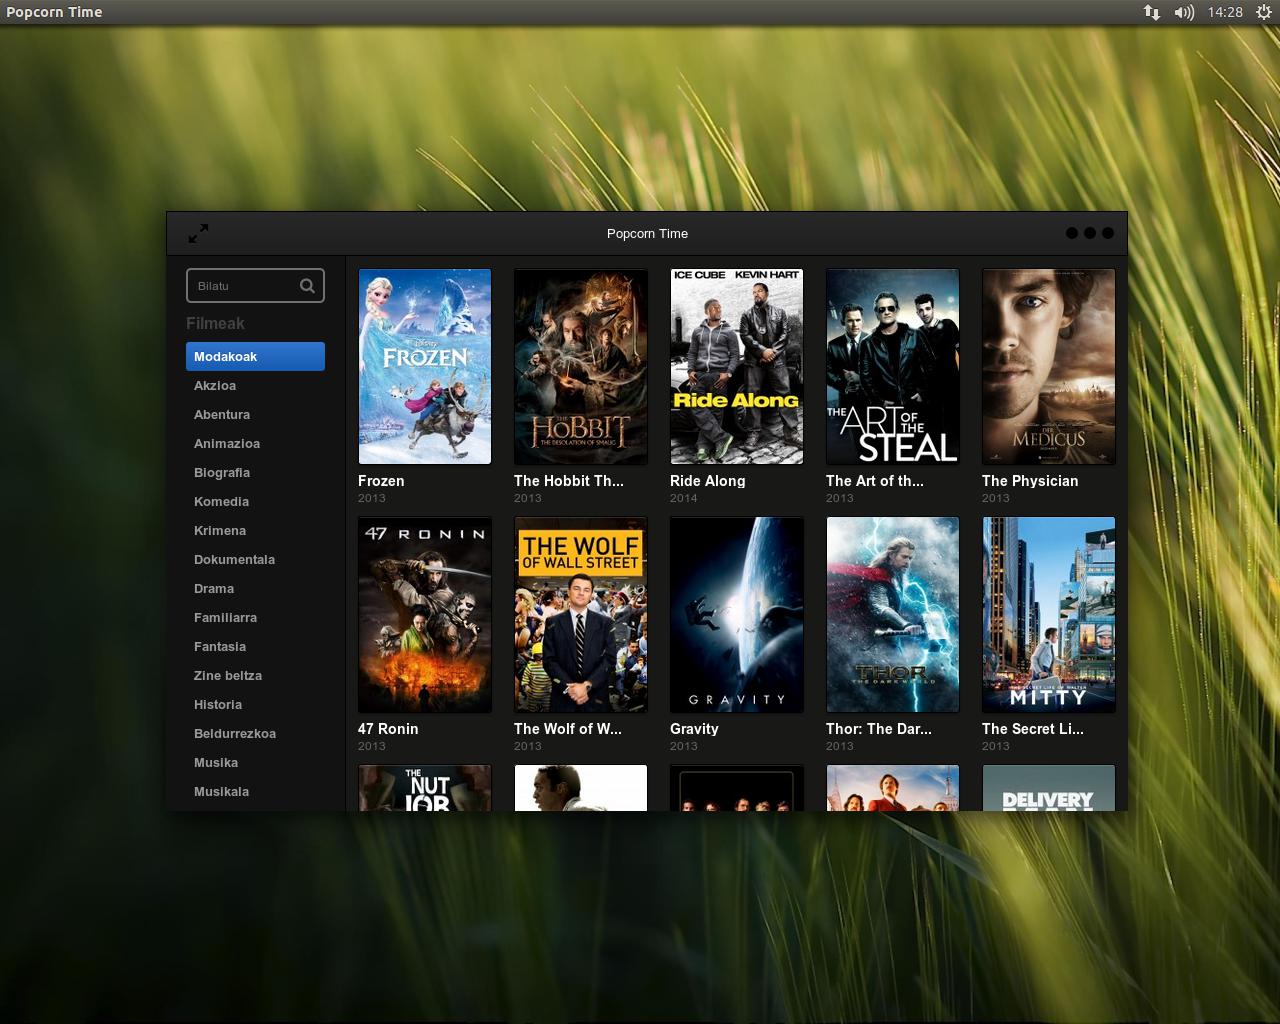Switch to the Akzioa genre
The width and height of the screenshot is (1280, 1024).
pos(215,386)
